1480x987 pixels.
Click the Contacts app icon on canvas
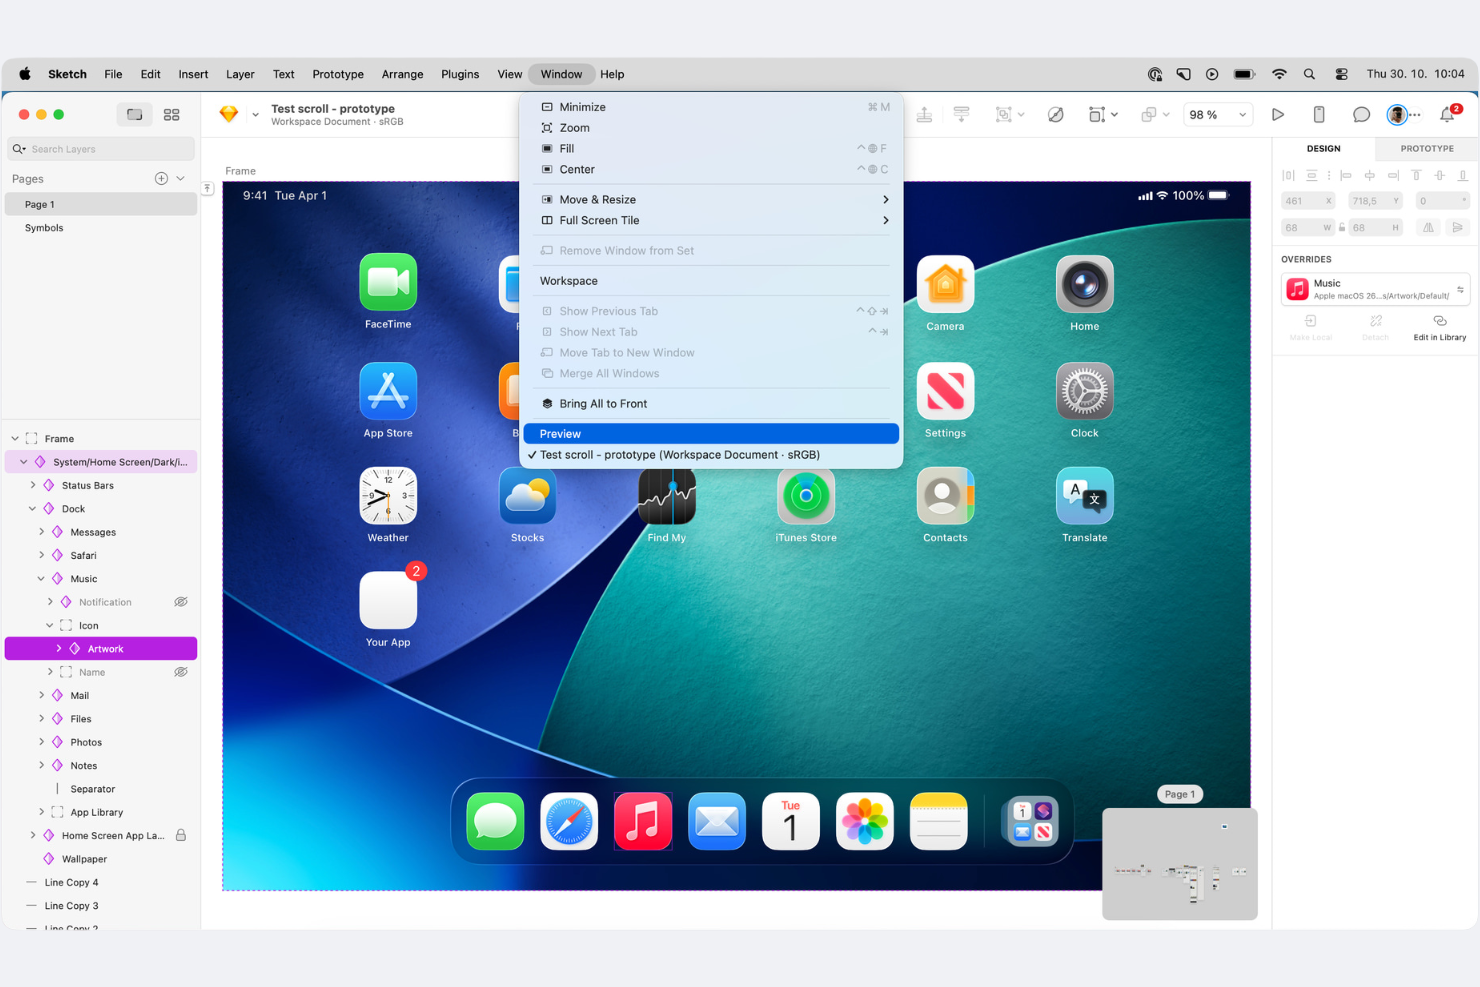(945, 496)
